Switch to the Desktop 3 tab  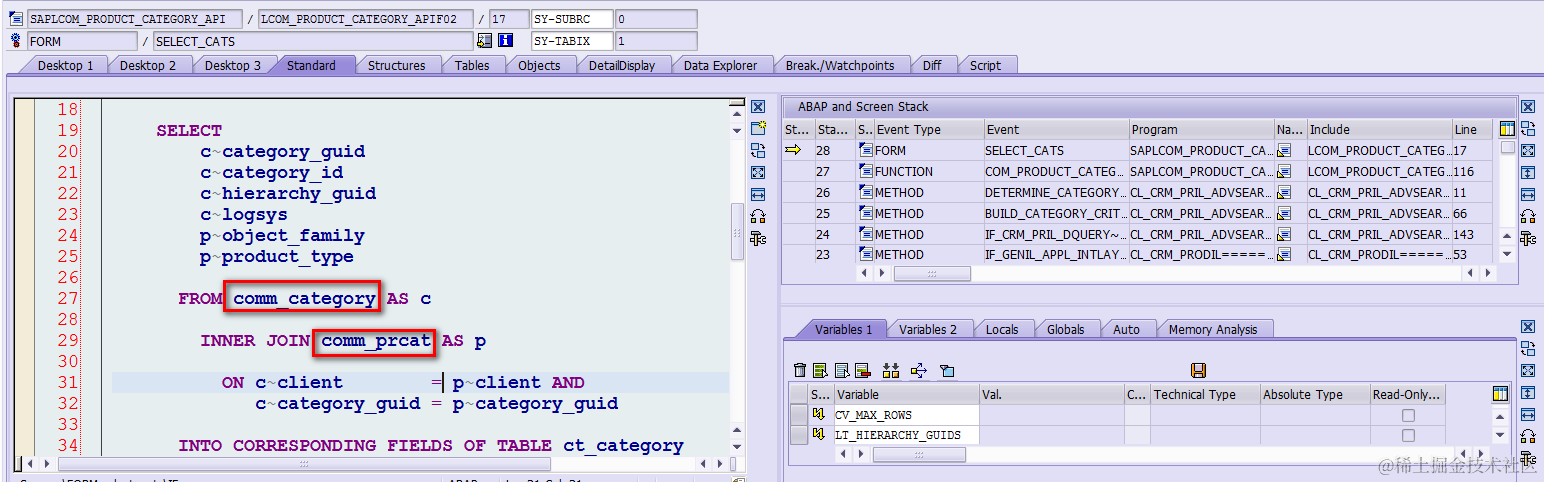tap(233, 65)
